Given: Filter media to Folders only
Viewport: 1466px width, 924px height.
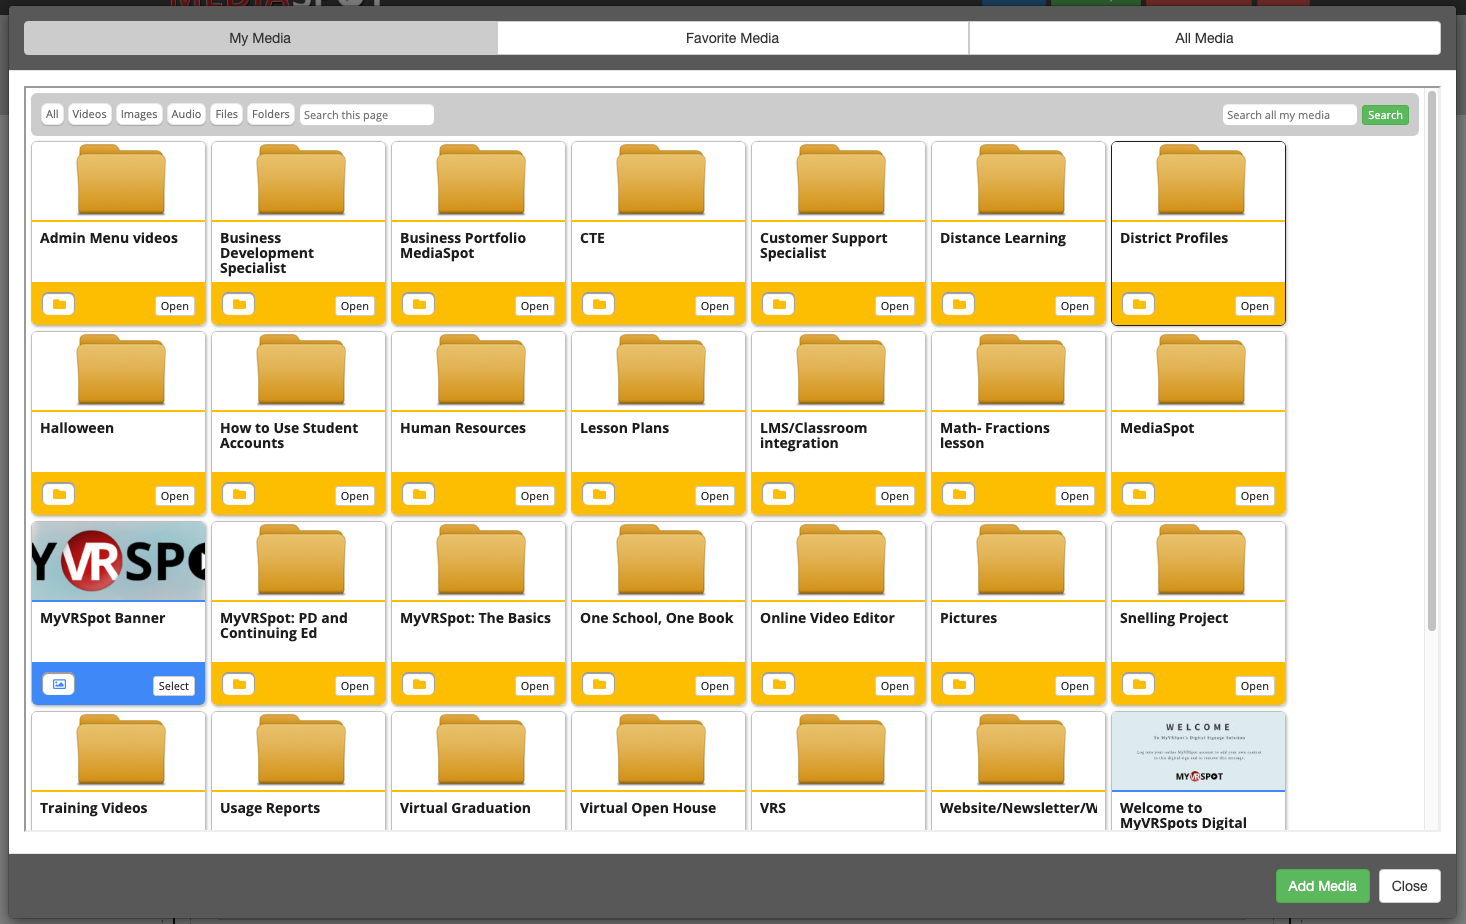Looking at the screenshot, I should pyautogui.click(x=271, y=114).
